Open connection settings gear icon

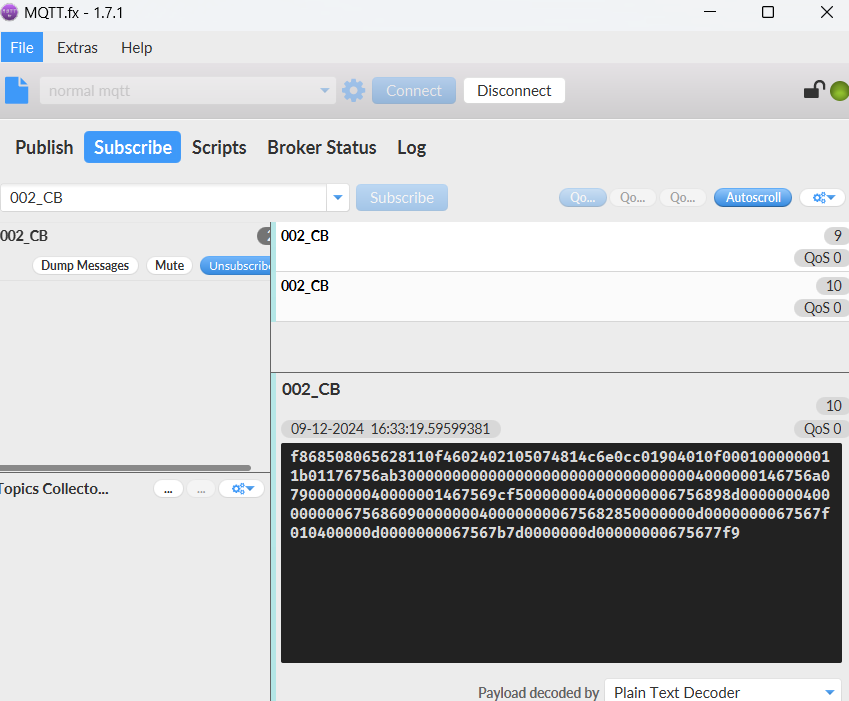354,90
